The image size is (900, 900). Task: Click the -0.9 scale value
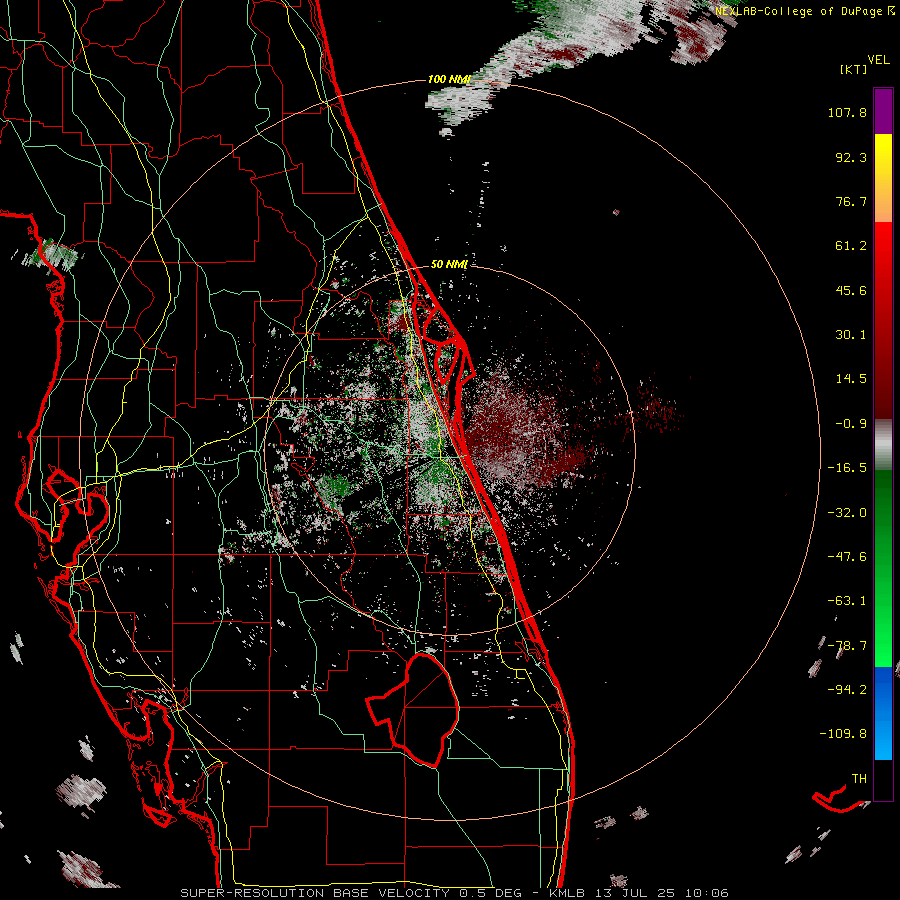click(851, 424)
